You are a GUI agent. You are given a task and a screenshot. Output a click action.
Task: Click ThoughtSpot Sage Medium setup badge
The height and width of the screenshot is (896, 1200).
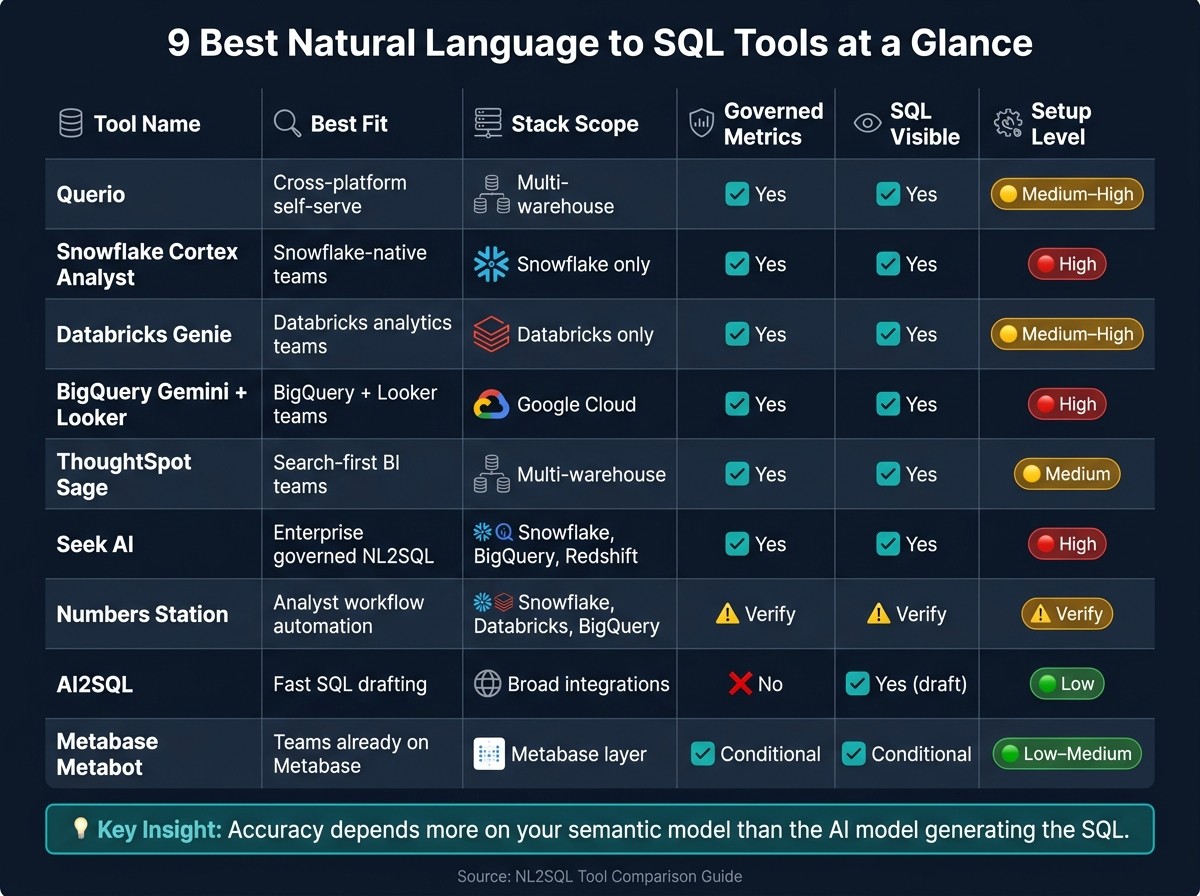(x=1067, y=474)
